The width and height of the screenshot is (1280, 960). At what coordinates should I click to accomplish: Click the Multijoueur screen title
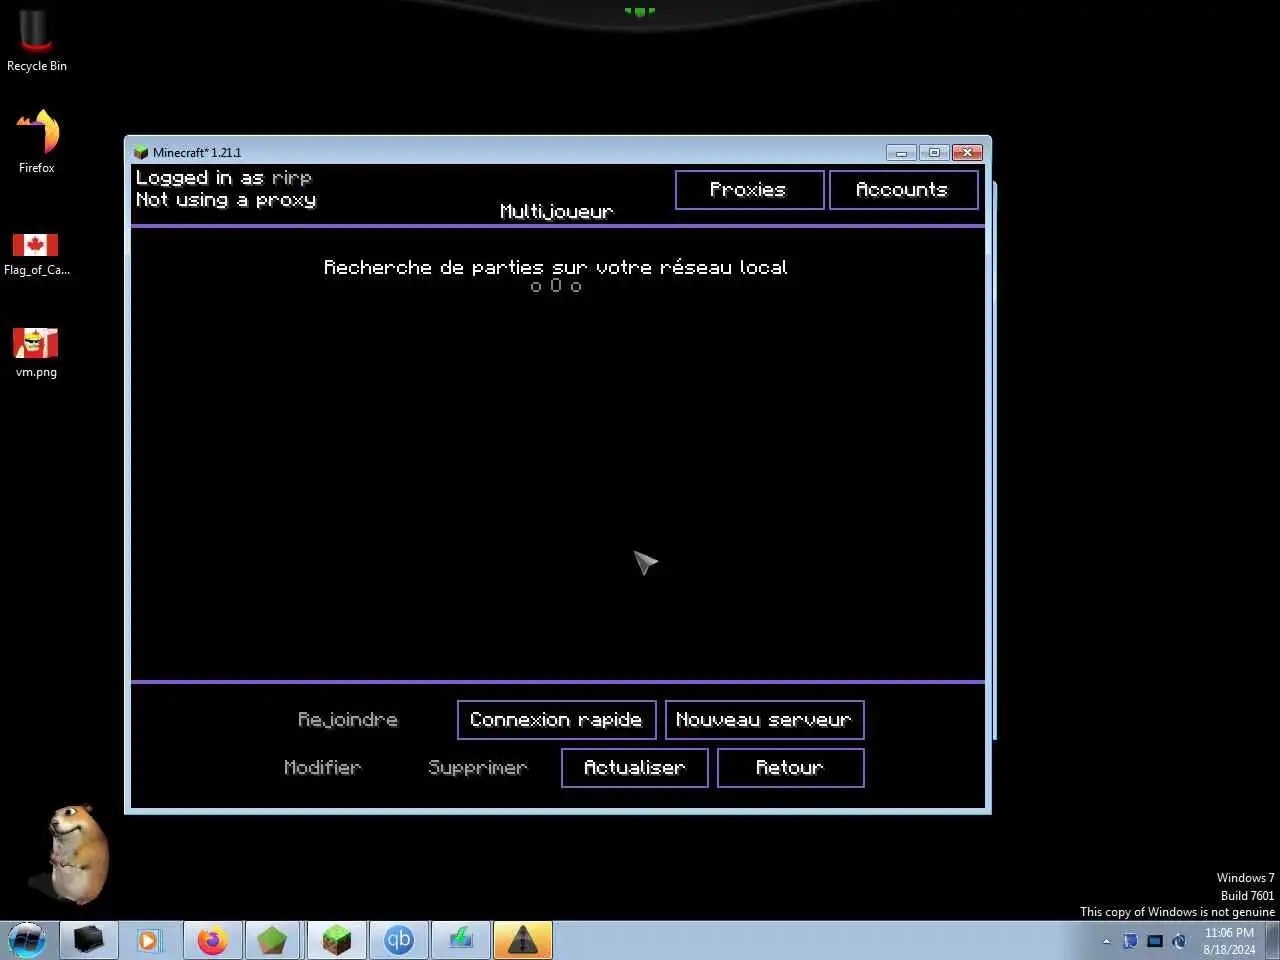click(557, 211)
